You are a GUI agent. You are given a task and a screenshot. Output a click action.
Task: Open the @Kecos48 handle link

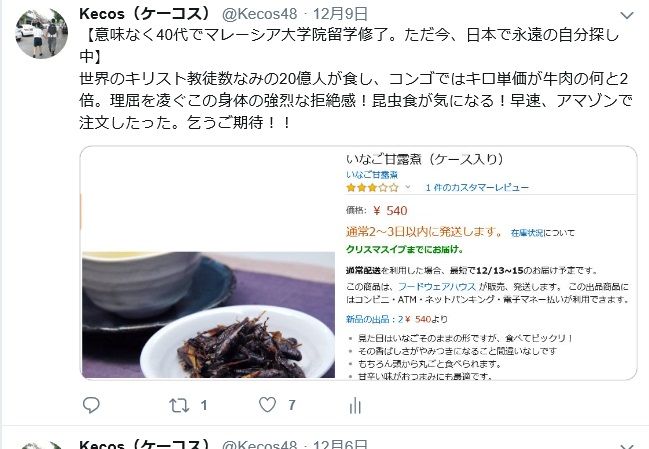(260, 14)
